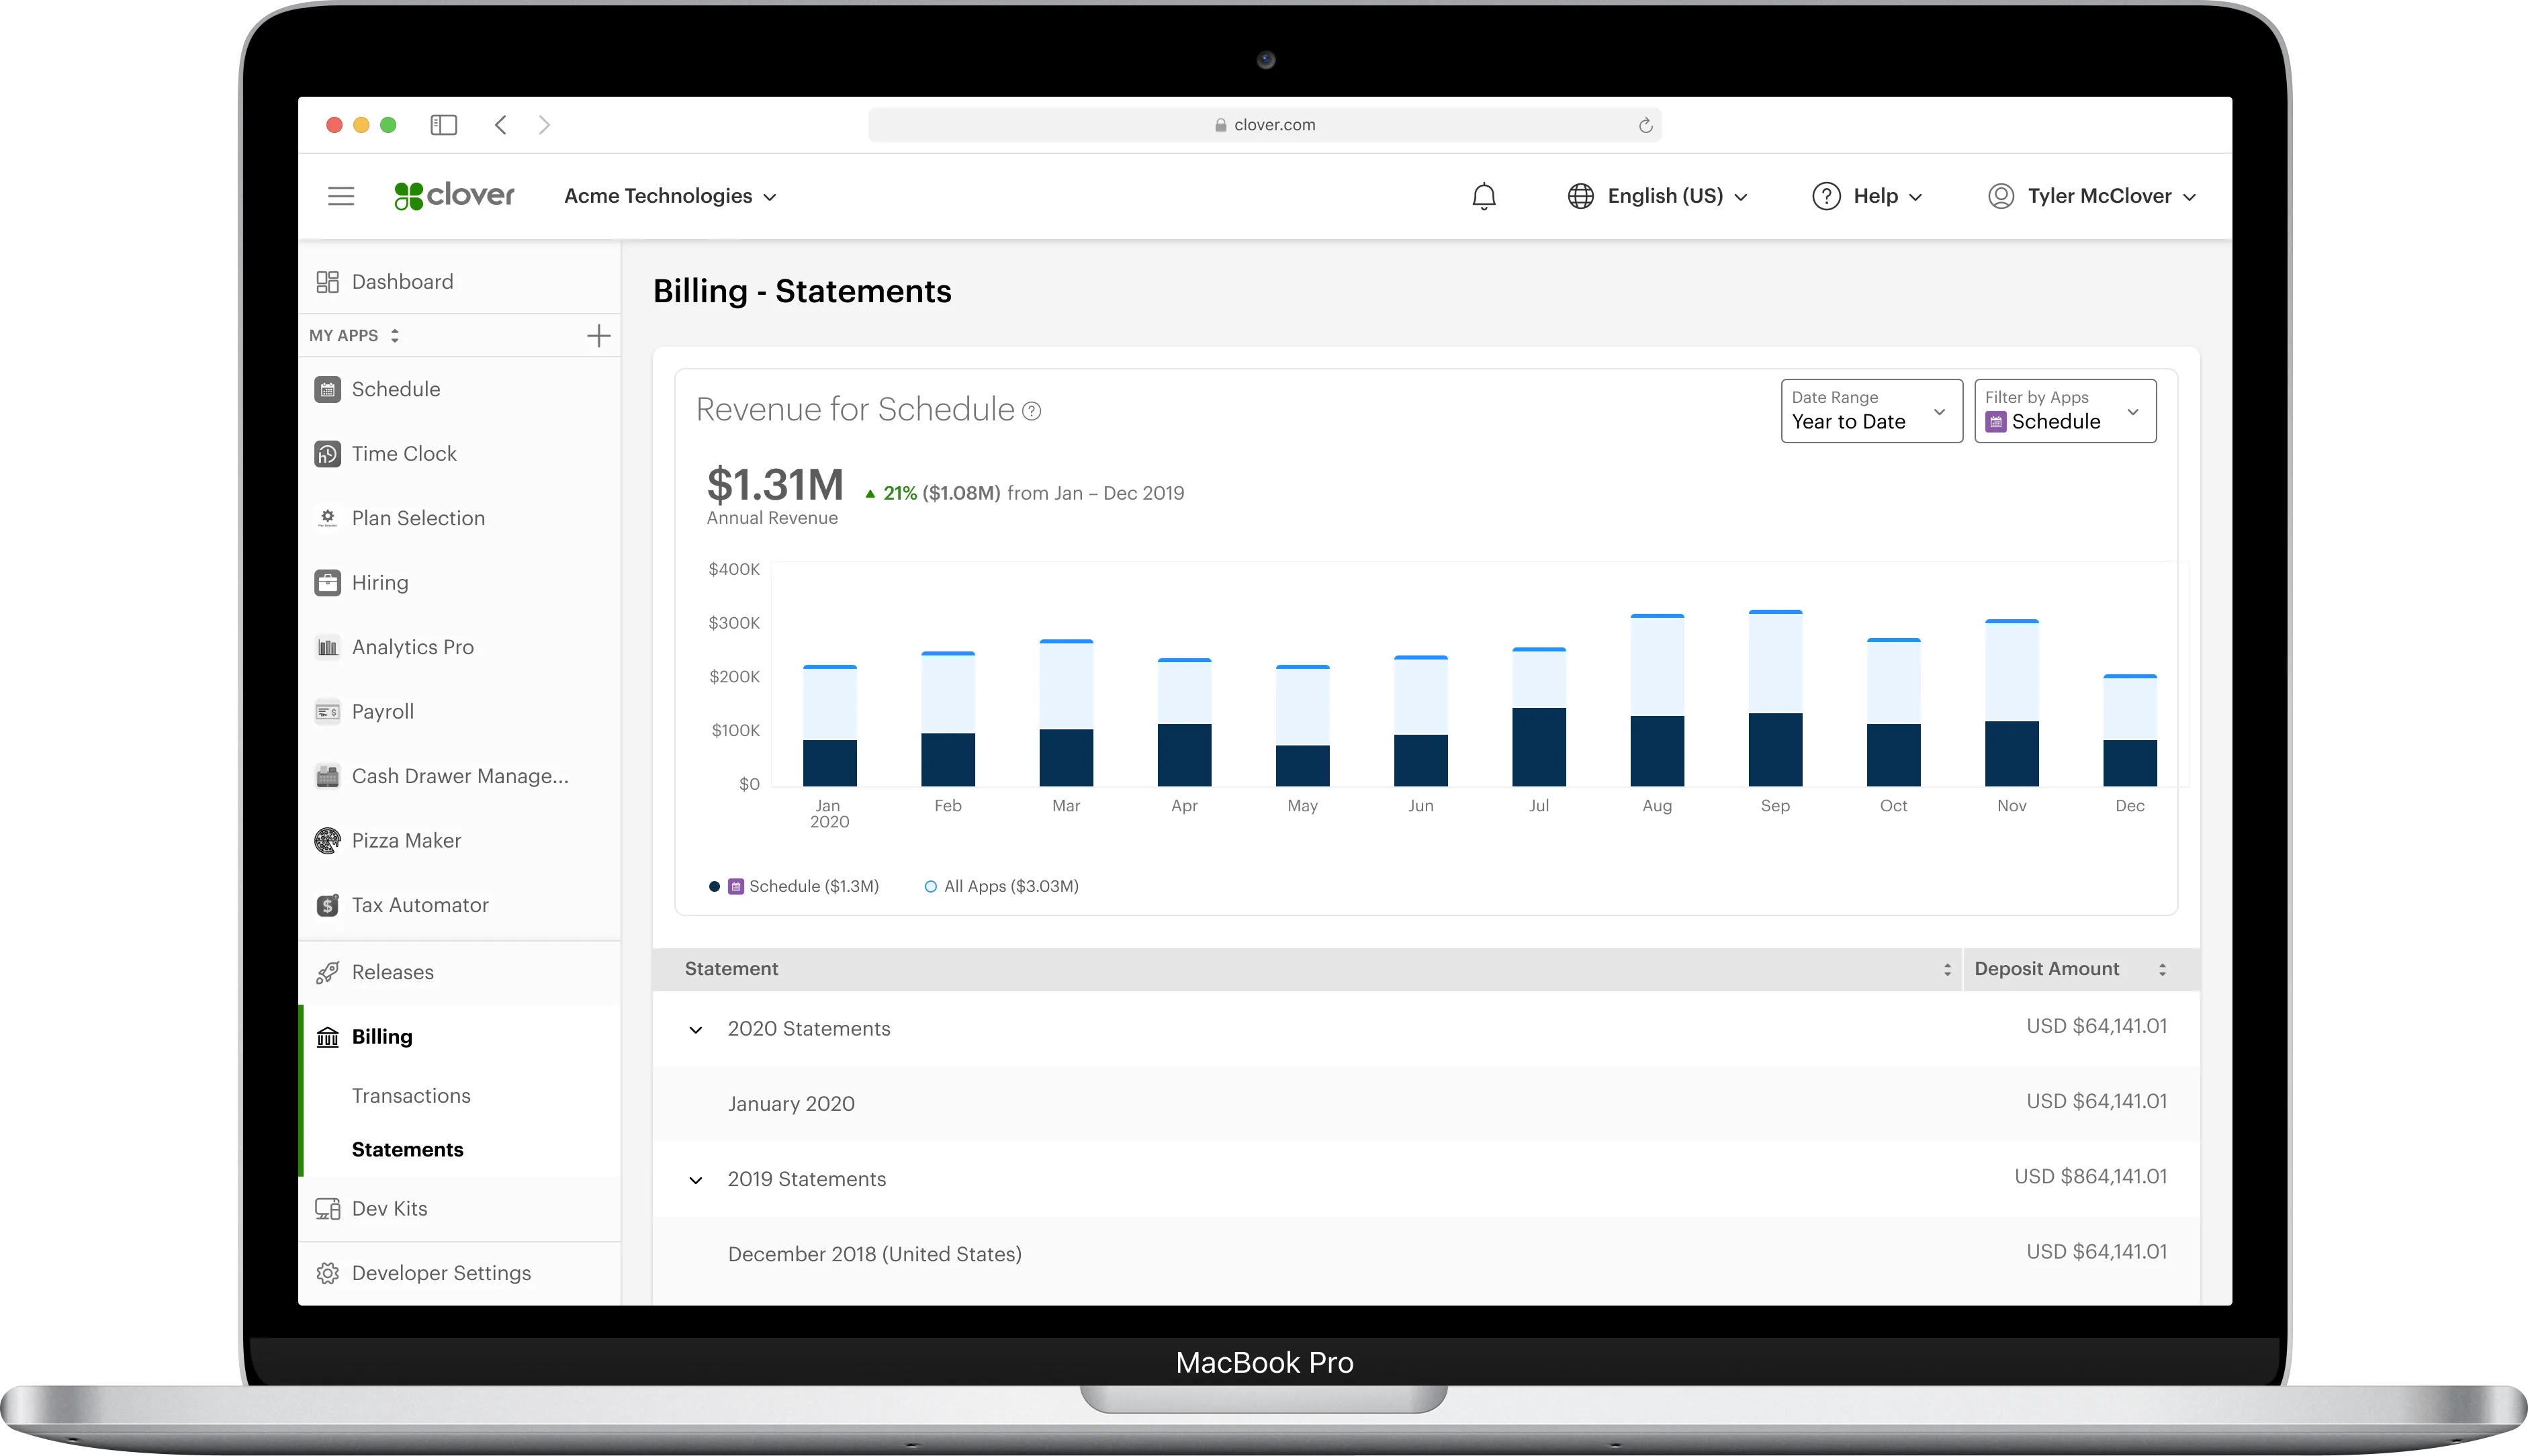Click the Pizza Maker app icon
The image size is (2528, 1456).
pos(327,841)
